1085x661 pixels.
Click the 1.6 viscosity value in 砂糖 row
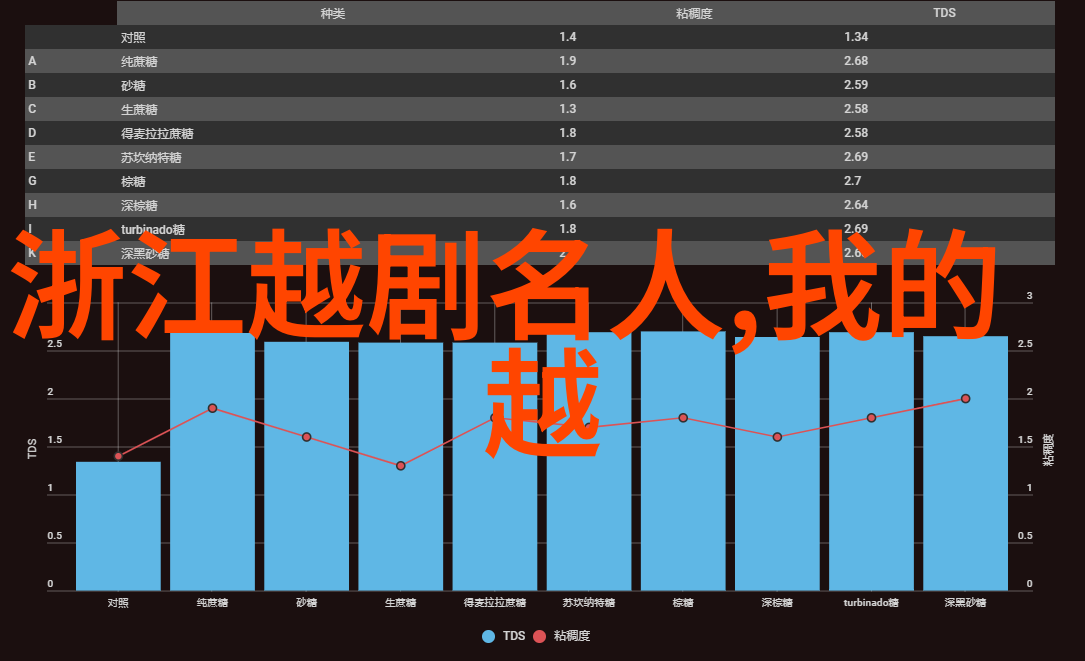[567, 84]
